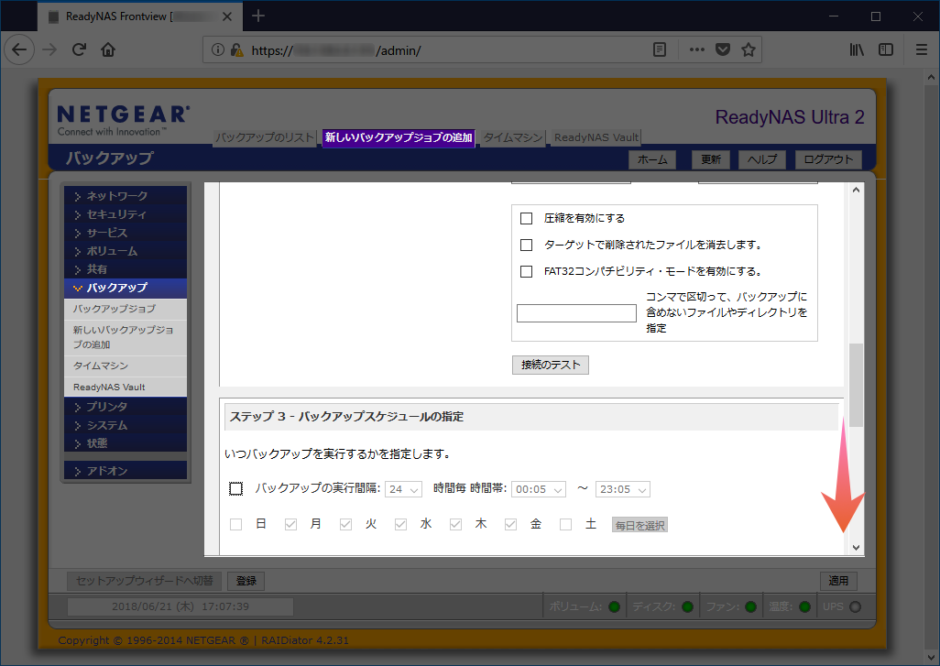Click the 接続のテスト button

click(549, 364)
